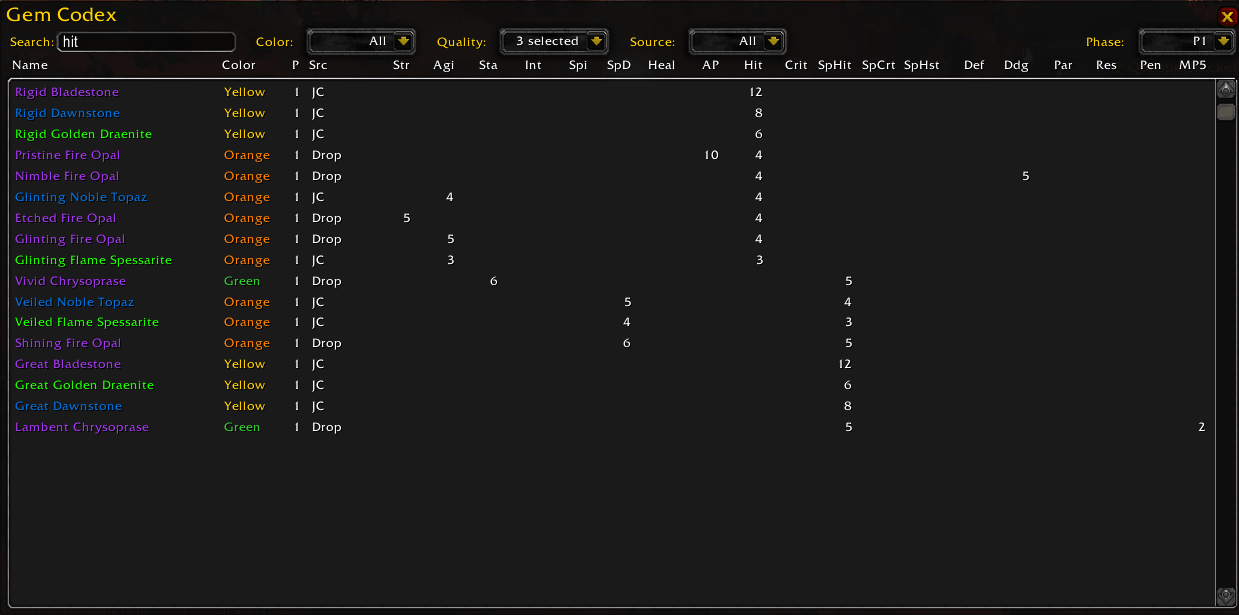
Task: Sort by the SpHst column header
Action: click(x=922, y=65)
